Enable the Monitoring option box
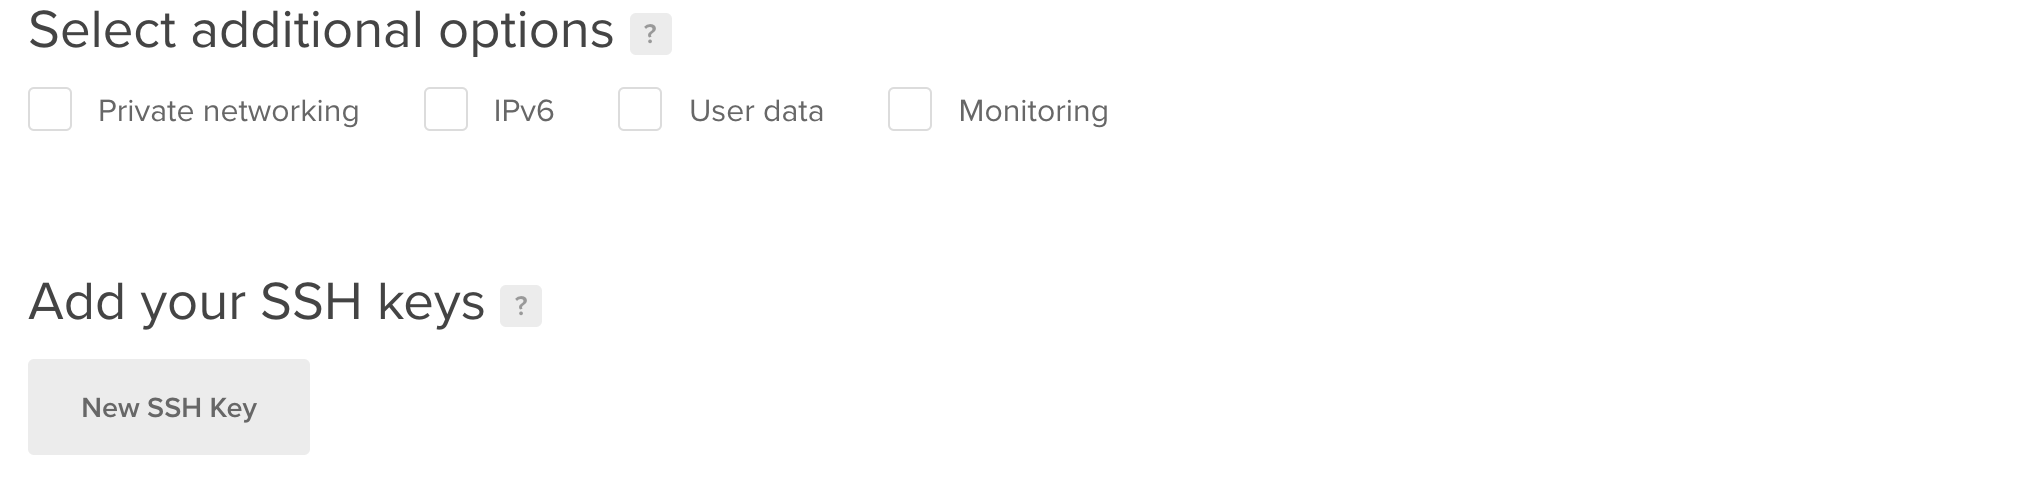 (x=910, y=109)
